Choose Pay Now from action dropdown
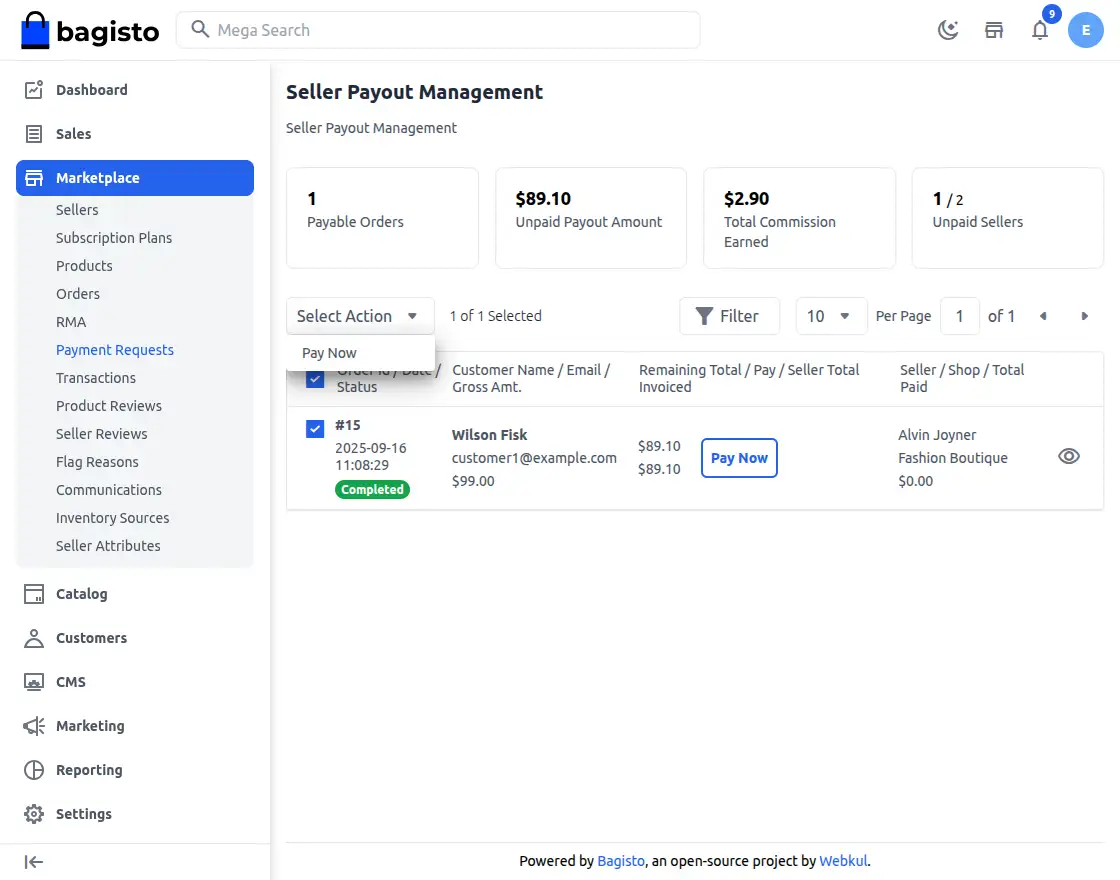The width and height of the screenshot is (1120, 880). click(330, 353)
